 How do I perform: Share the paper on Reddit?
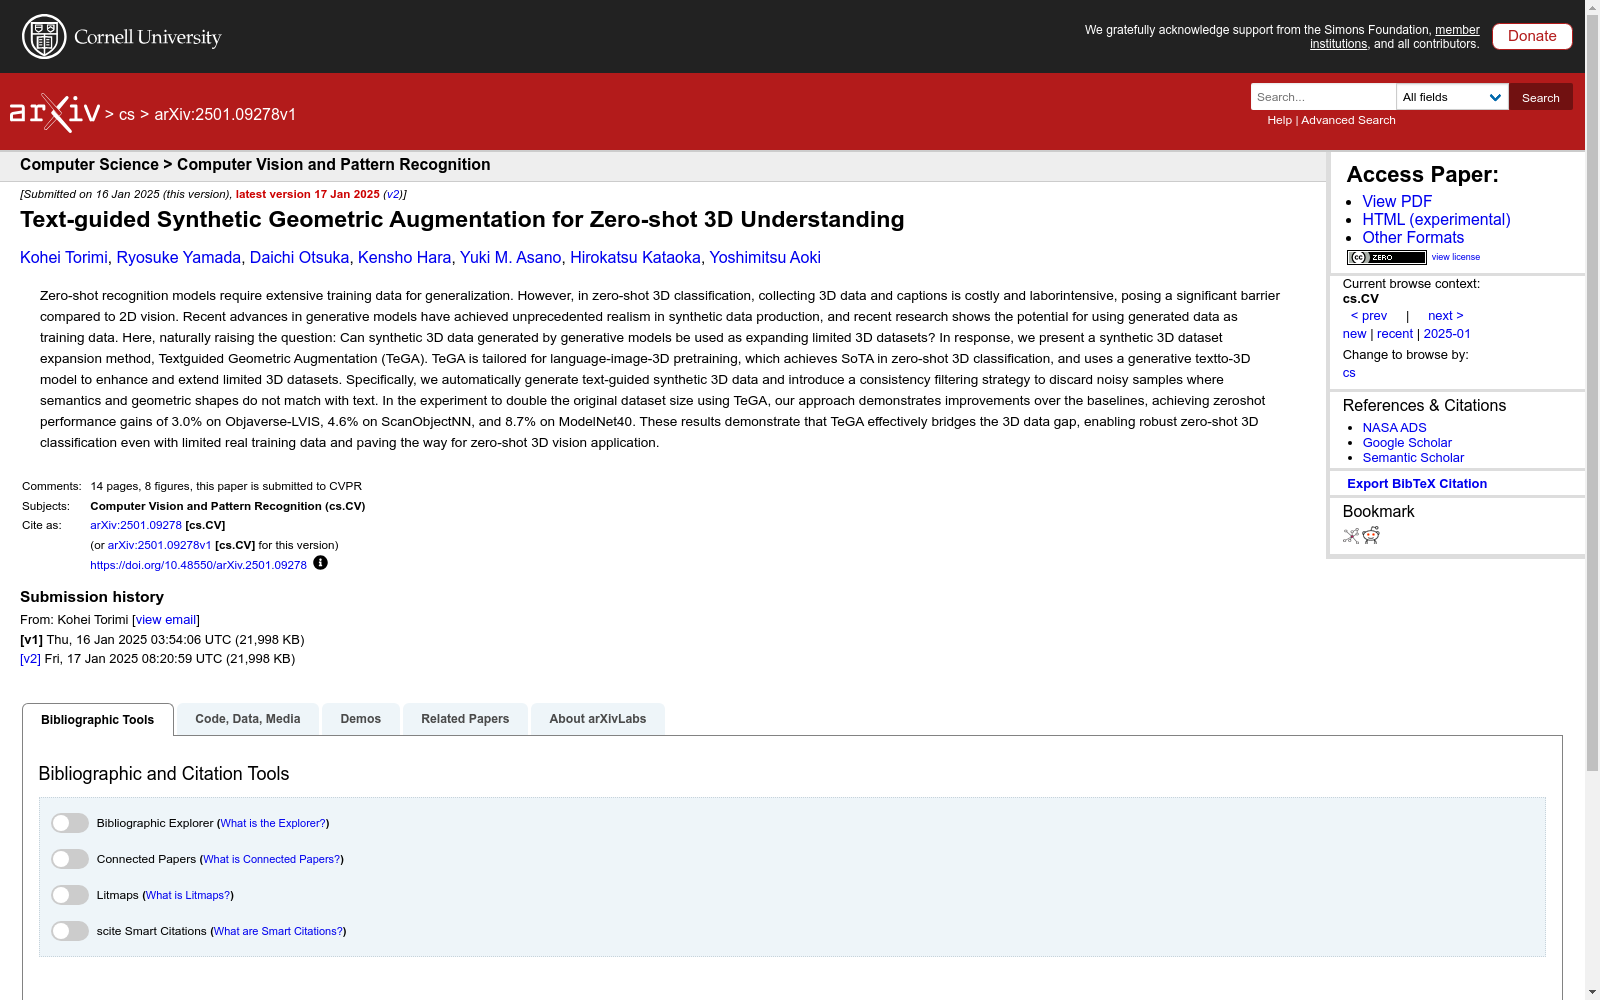[1372, 535]
